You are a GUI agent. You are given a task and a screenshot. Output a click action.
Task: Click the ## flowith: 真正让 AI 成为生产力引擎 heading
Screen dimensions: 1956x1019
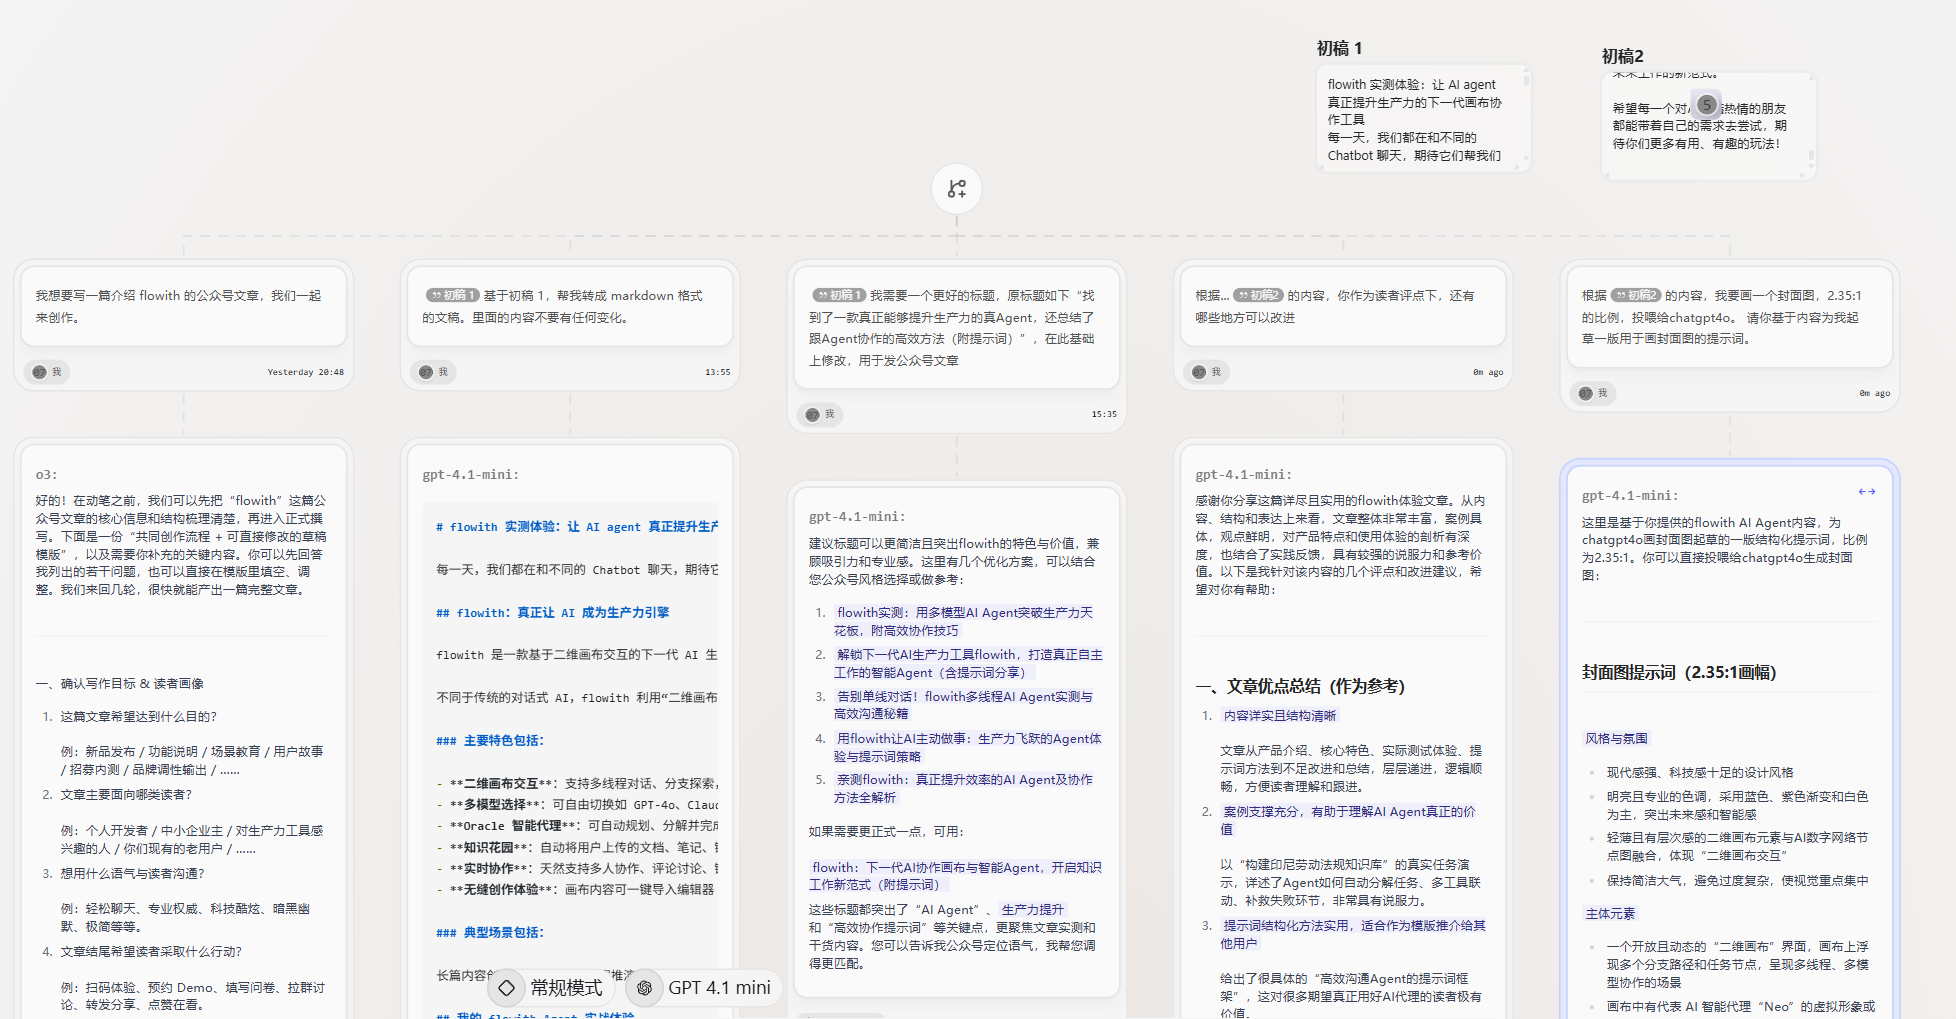[x=552, y=612]
